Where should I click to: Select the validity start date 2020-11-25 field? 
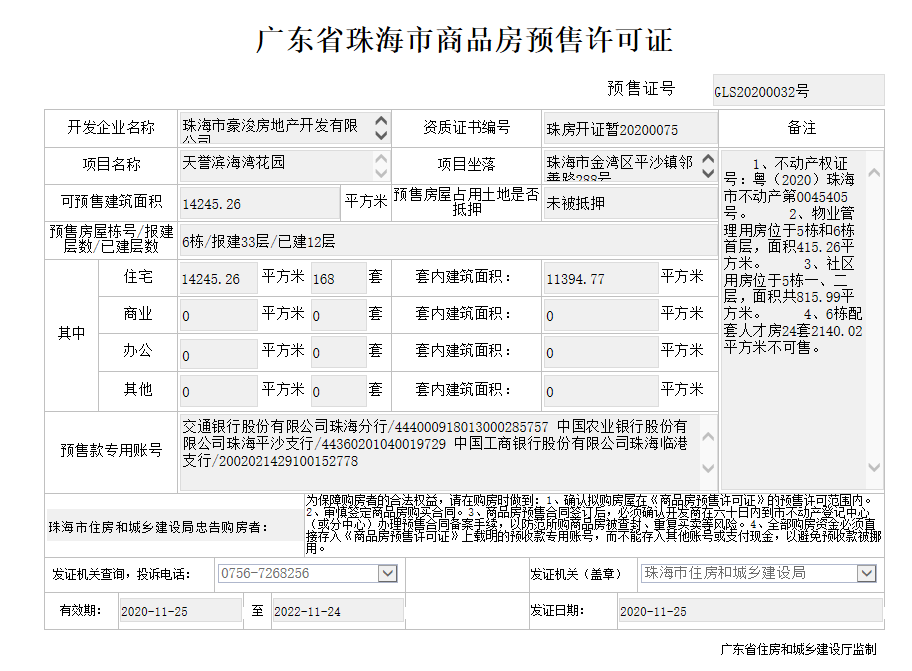pos(178,611)
